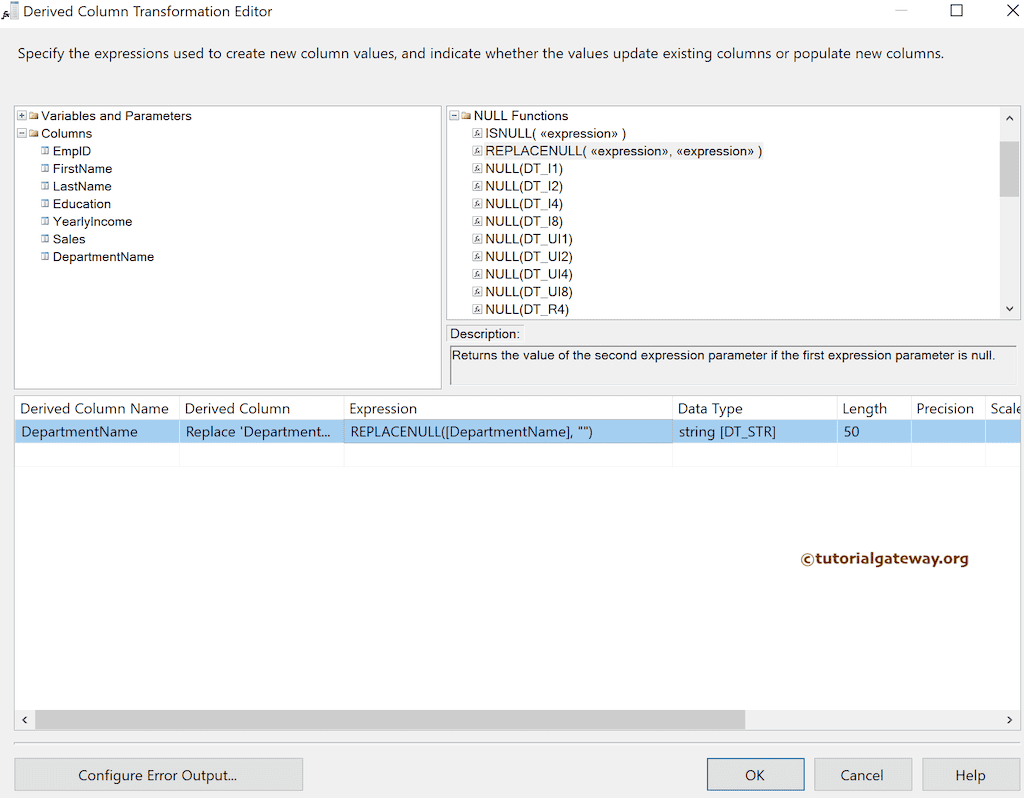Select the EmpID column icon
The width and height of the screenshot is (1024, 798).
(43, 151)
